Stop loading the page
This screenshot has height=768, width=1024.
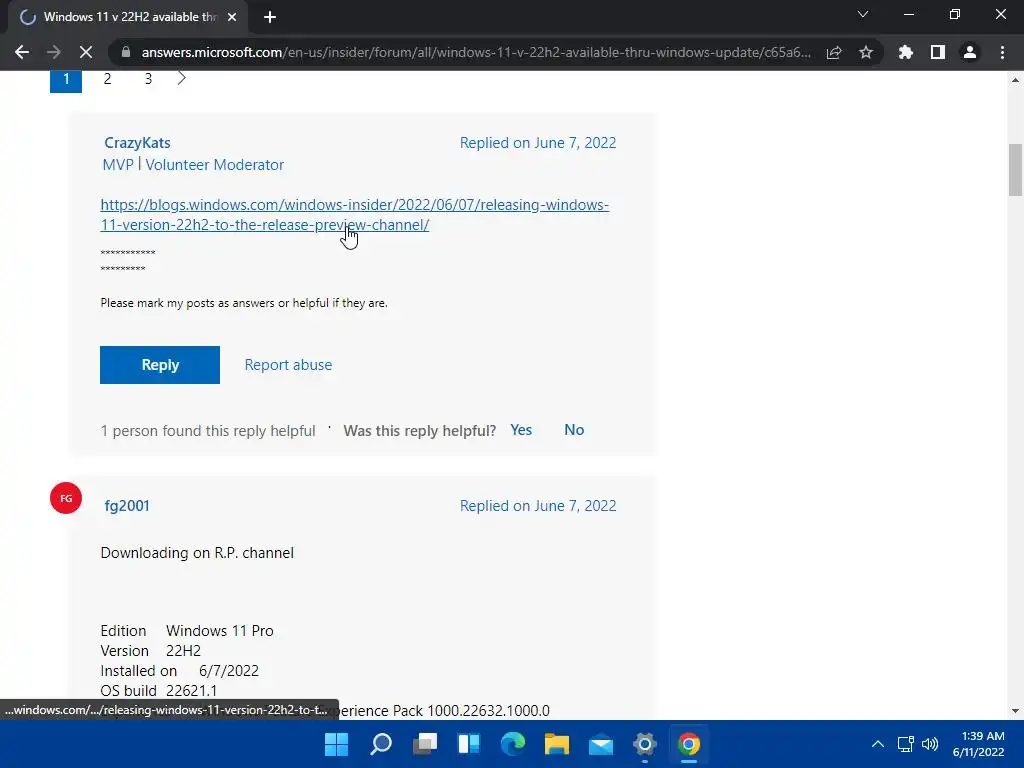pyautogui.click(x=86, y=52)
